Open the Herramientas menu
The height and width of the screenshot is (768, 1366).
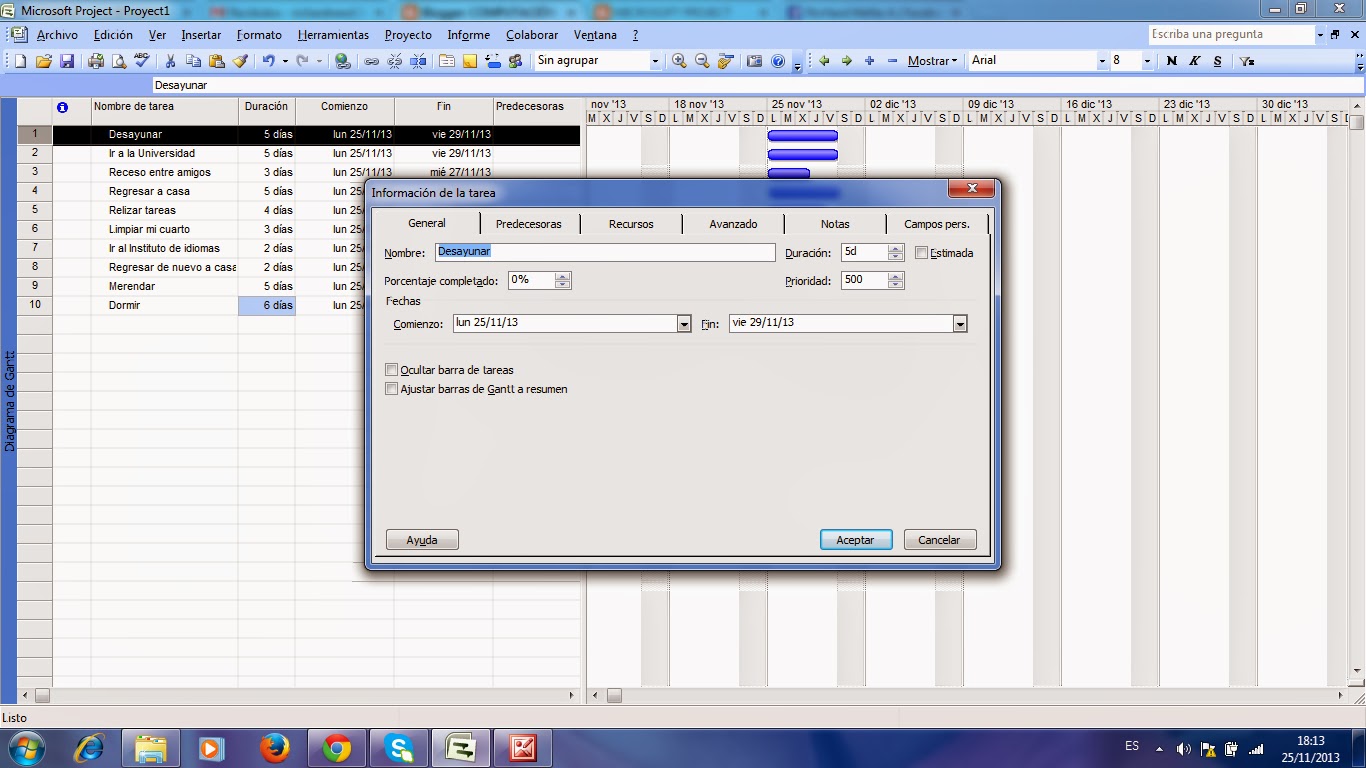coord(333,34)
